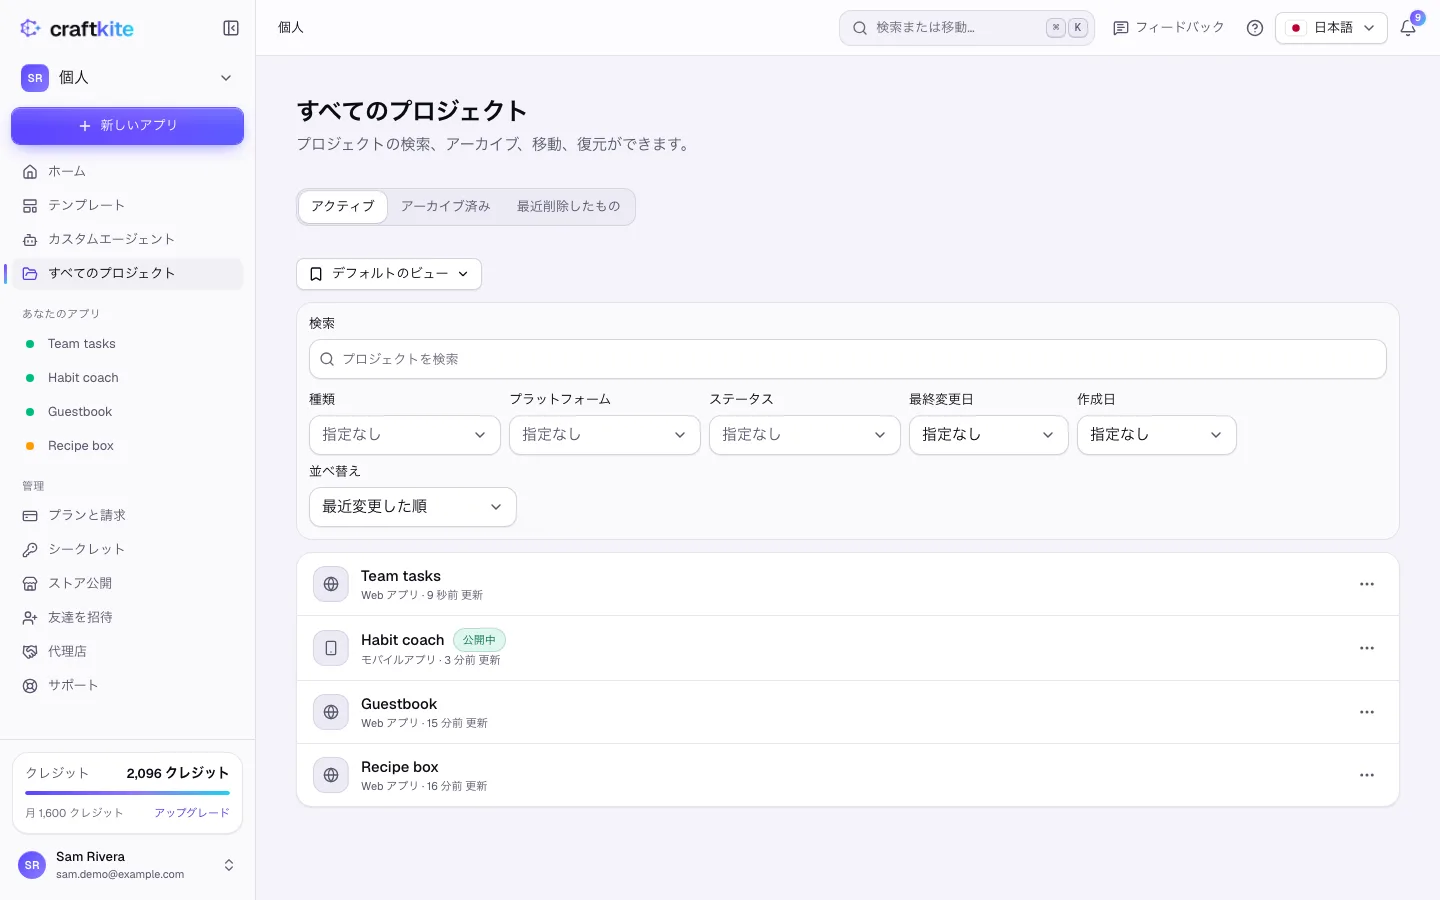Click the mobile icon of Habit coach row
The image size is (1440, 900).
331,648
